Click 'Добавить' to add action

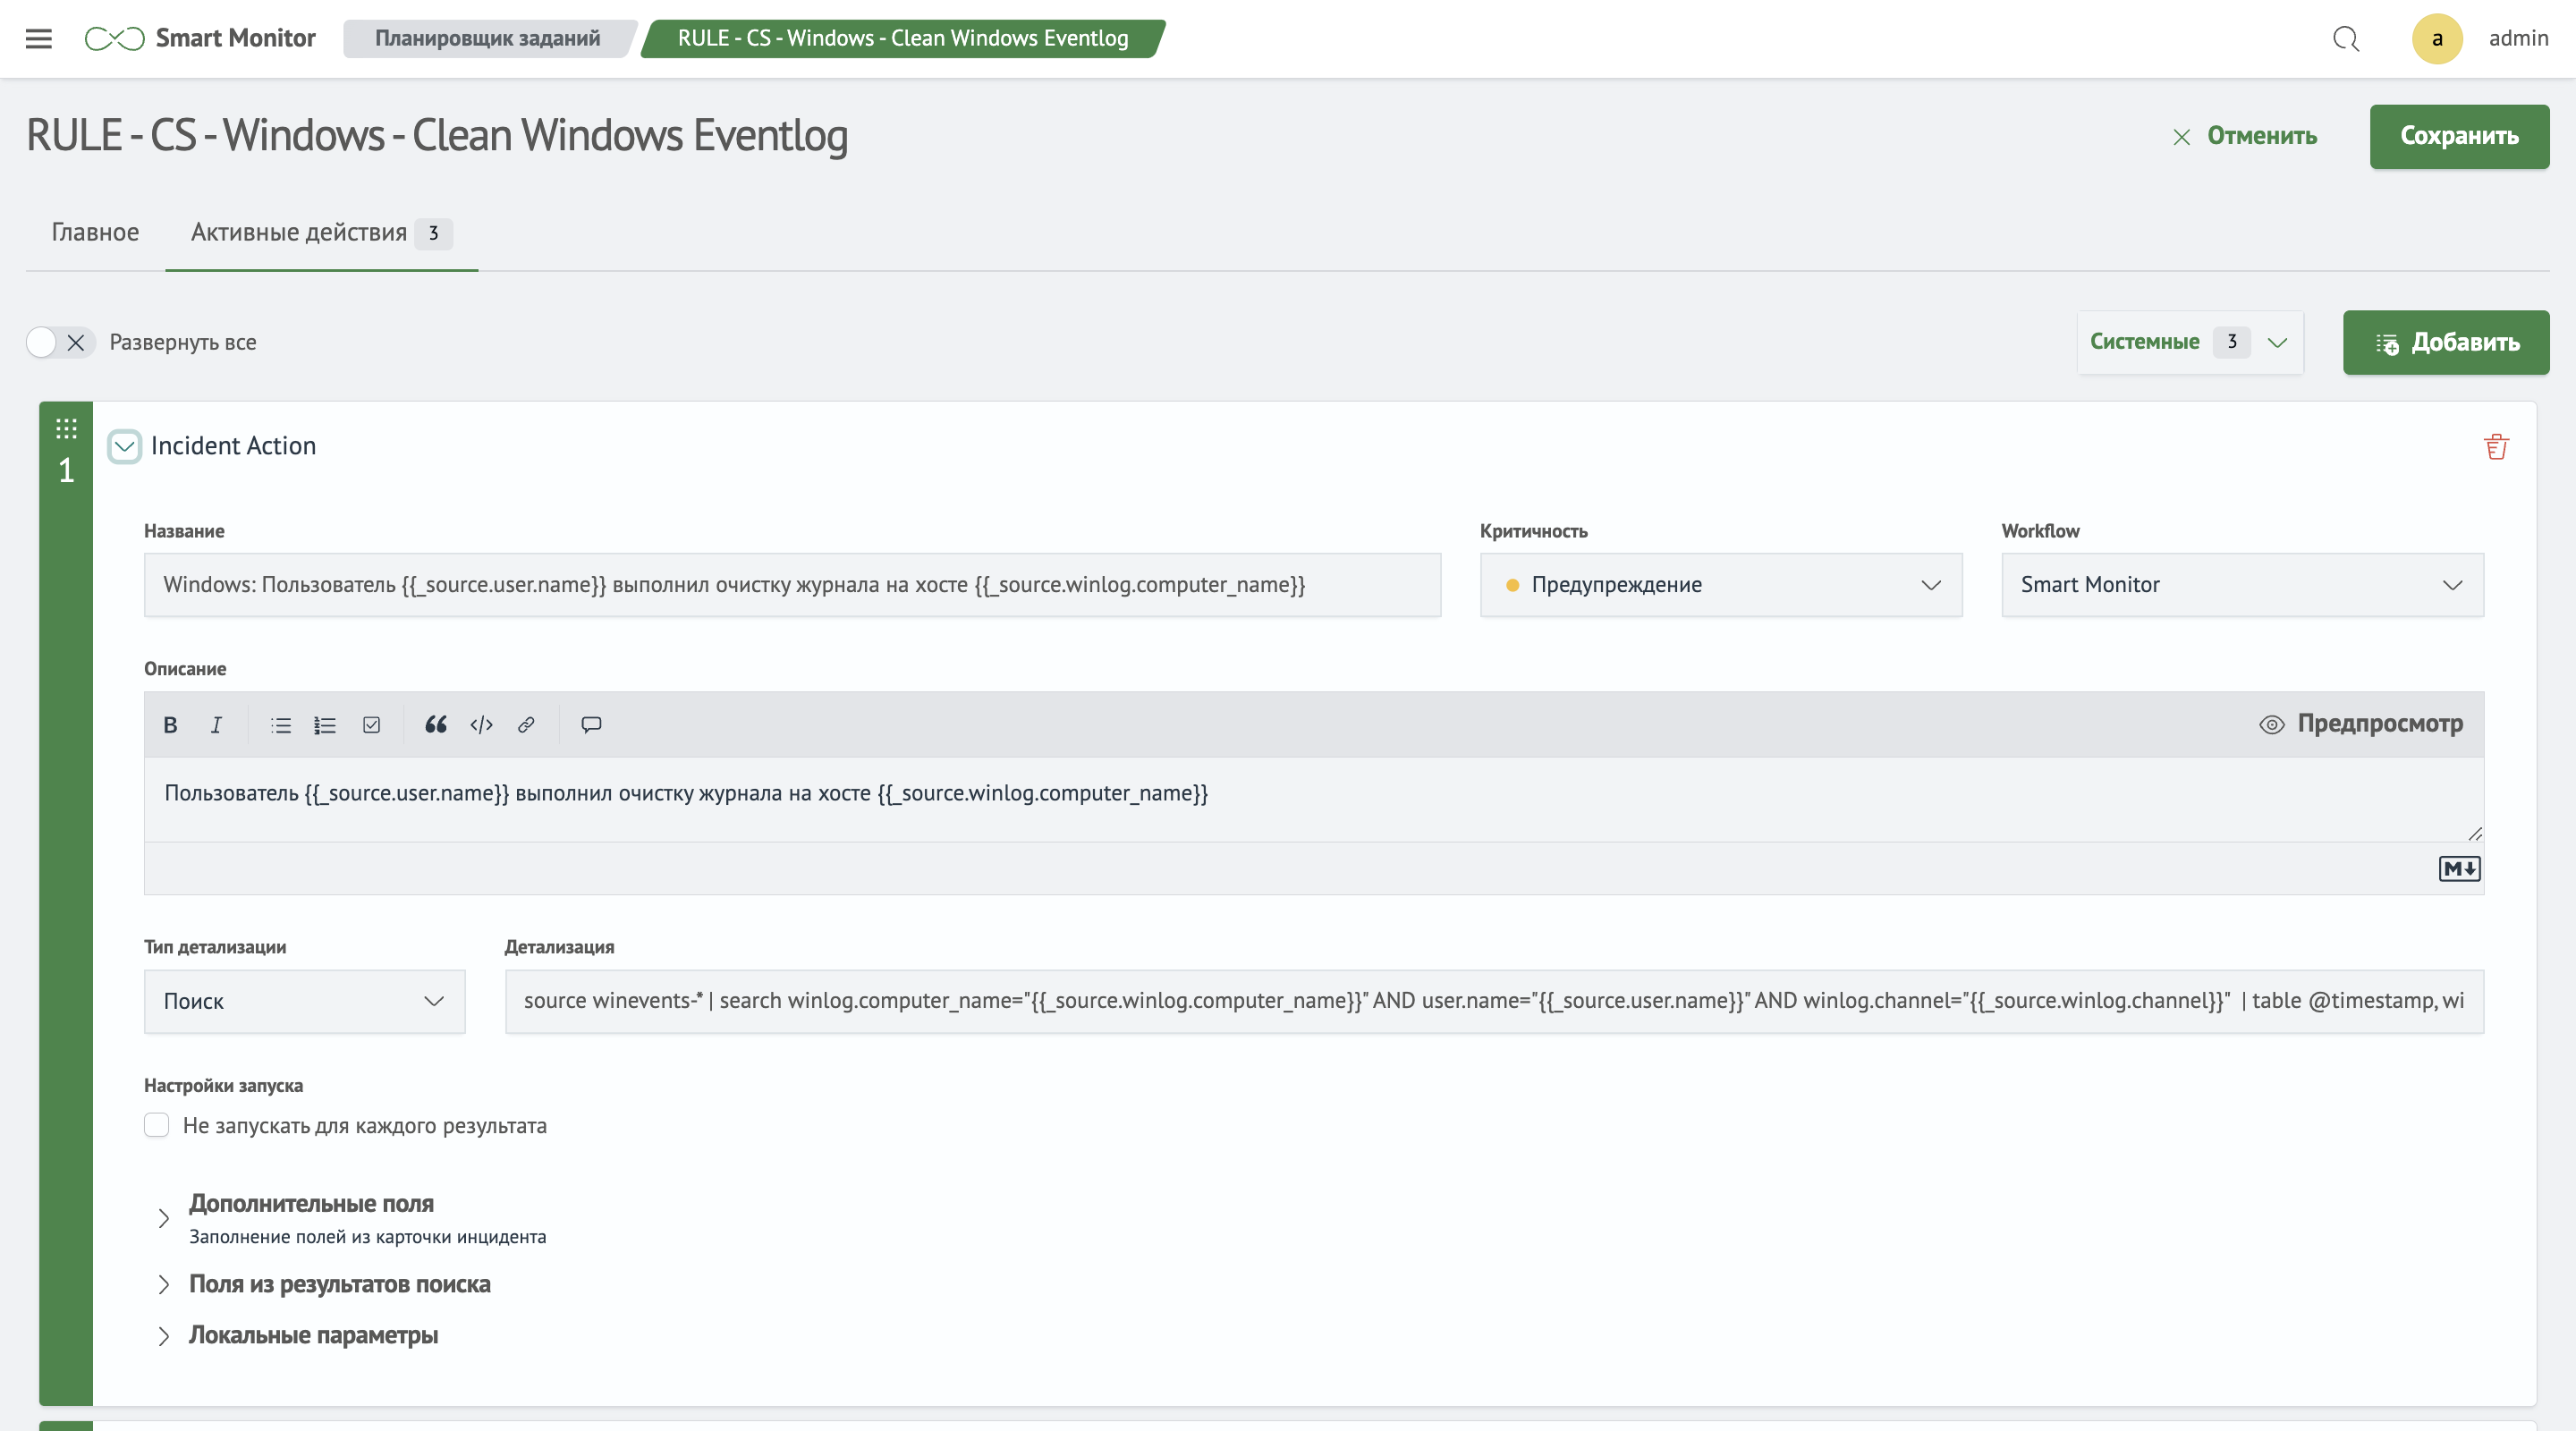coord(2445,342)
